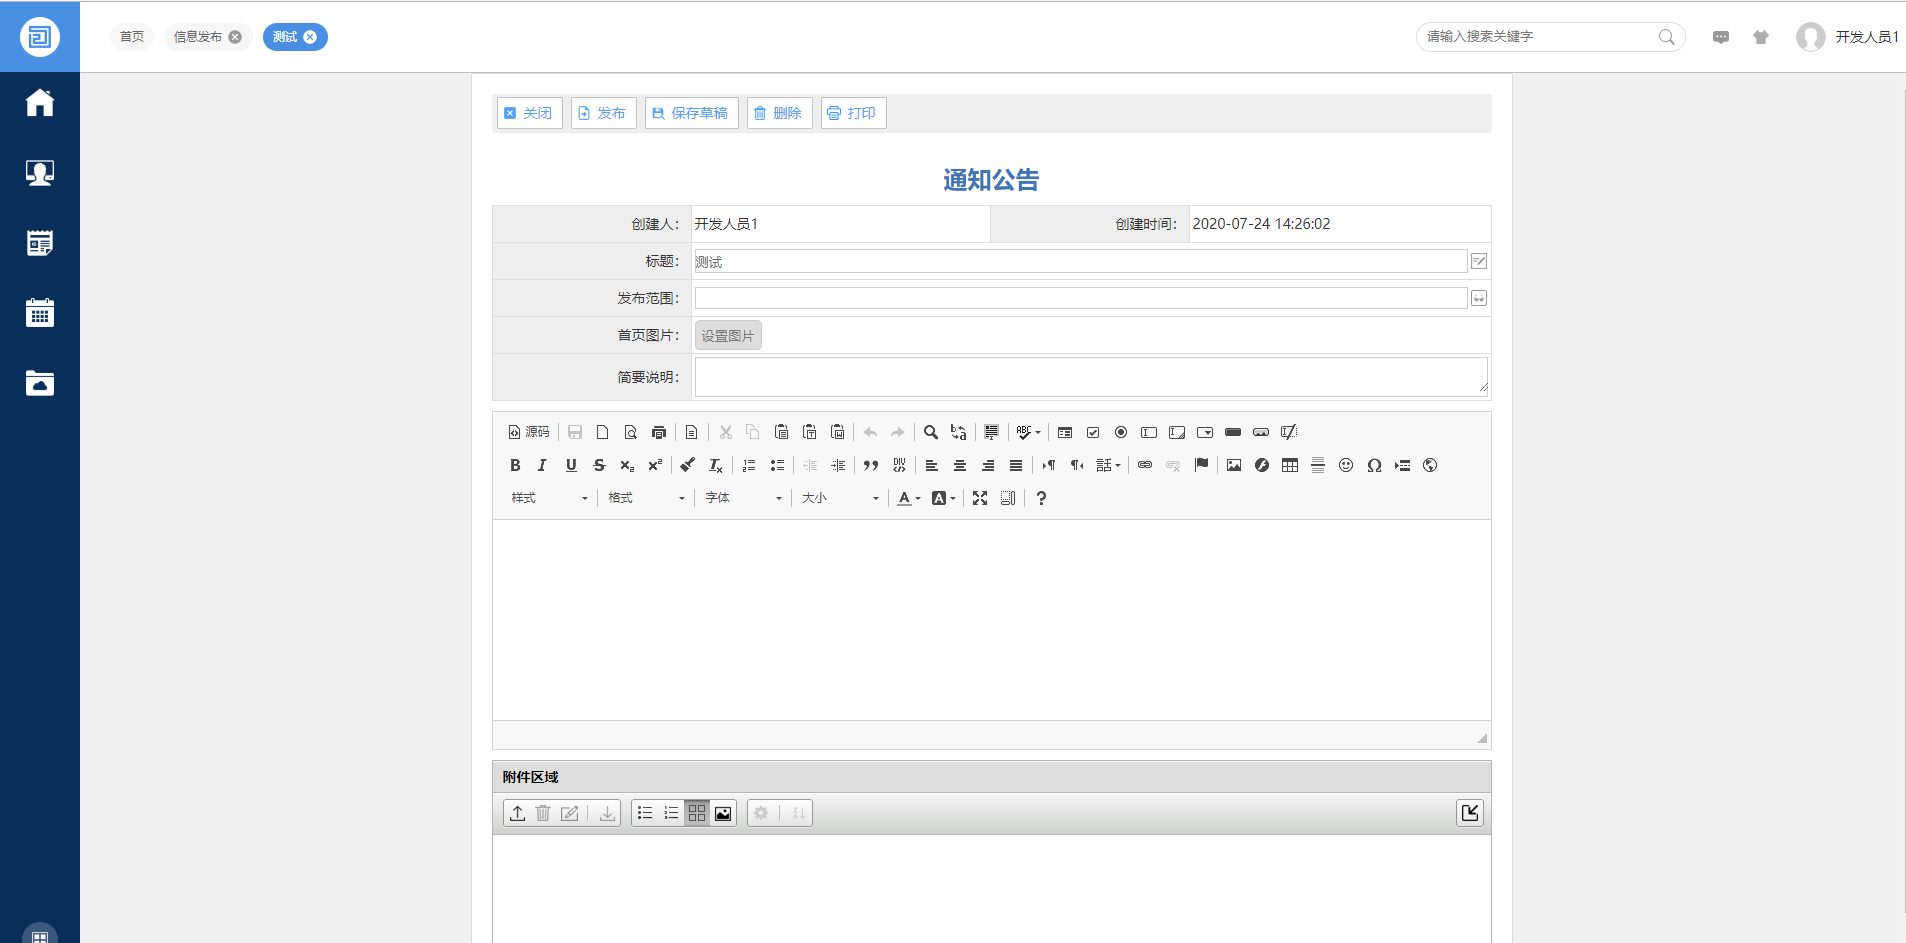
Task: Click the insert link icon
Action: [x=1145, y=465]
